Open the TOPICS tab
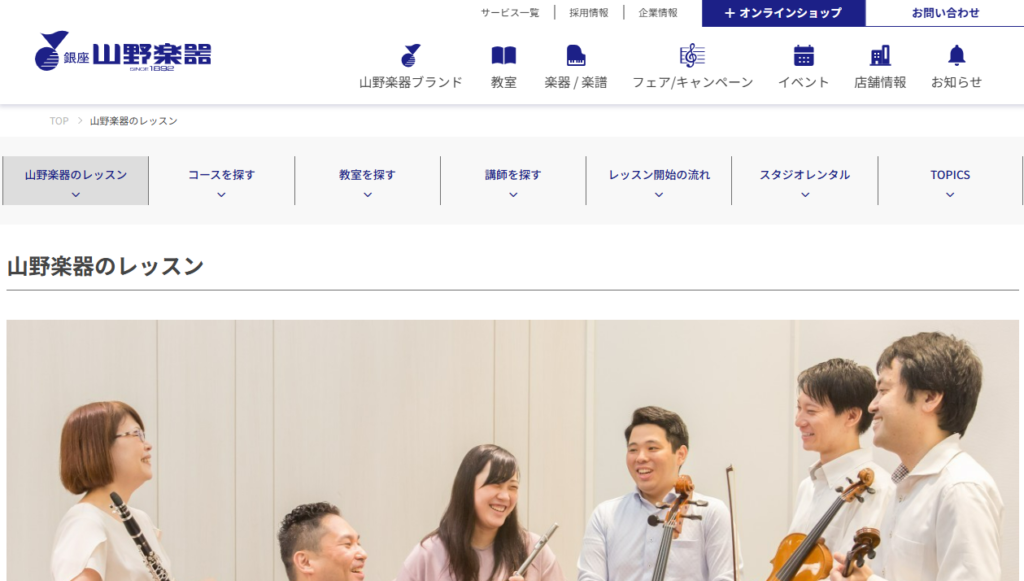Viewport: 1024px width, 581px height. tap(950, 181)
